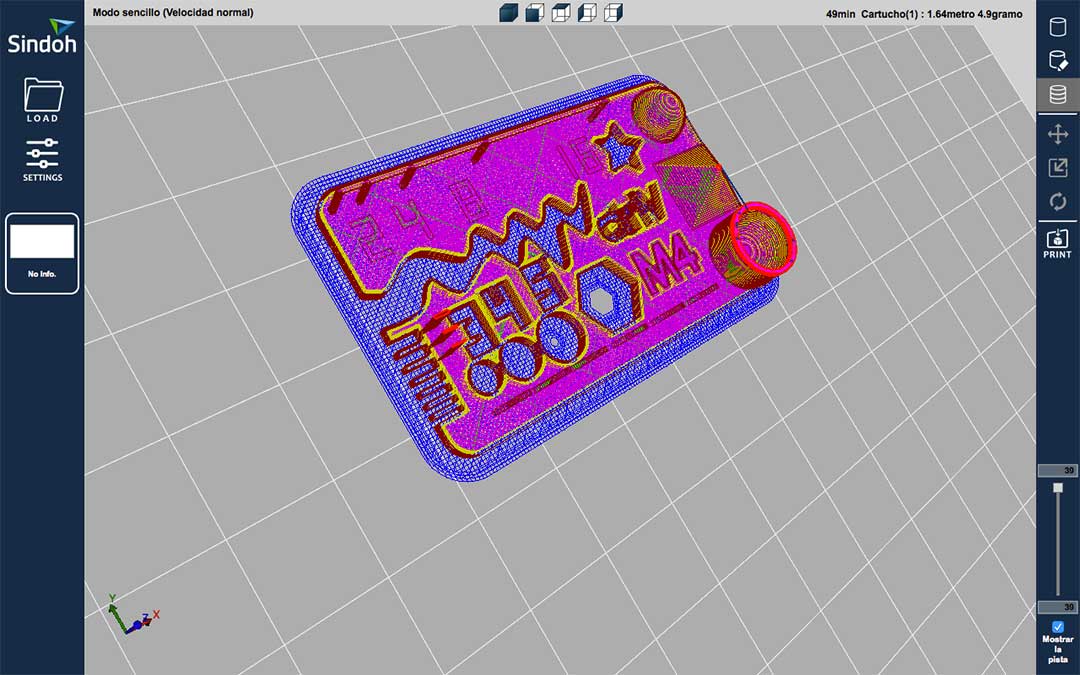Click the PRINT button
The image size is (1080, 675).
[1057, 243]
